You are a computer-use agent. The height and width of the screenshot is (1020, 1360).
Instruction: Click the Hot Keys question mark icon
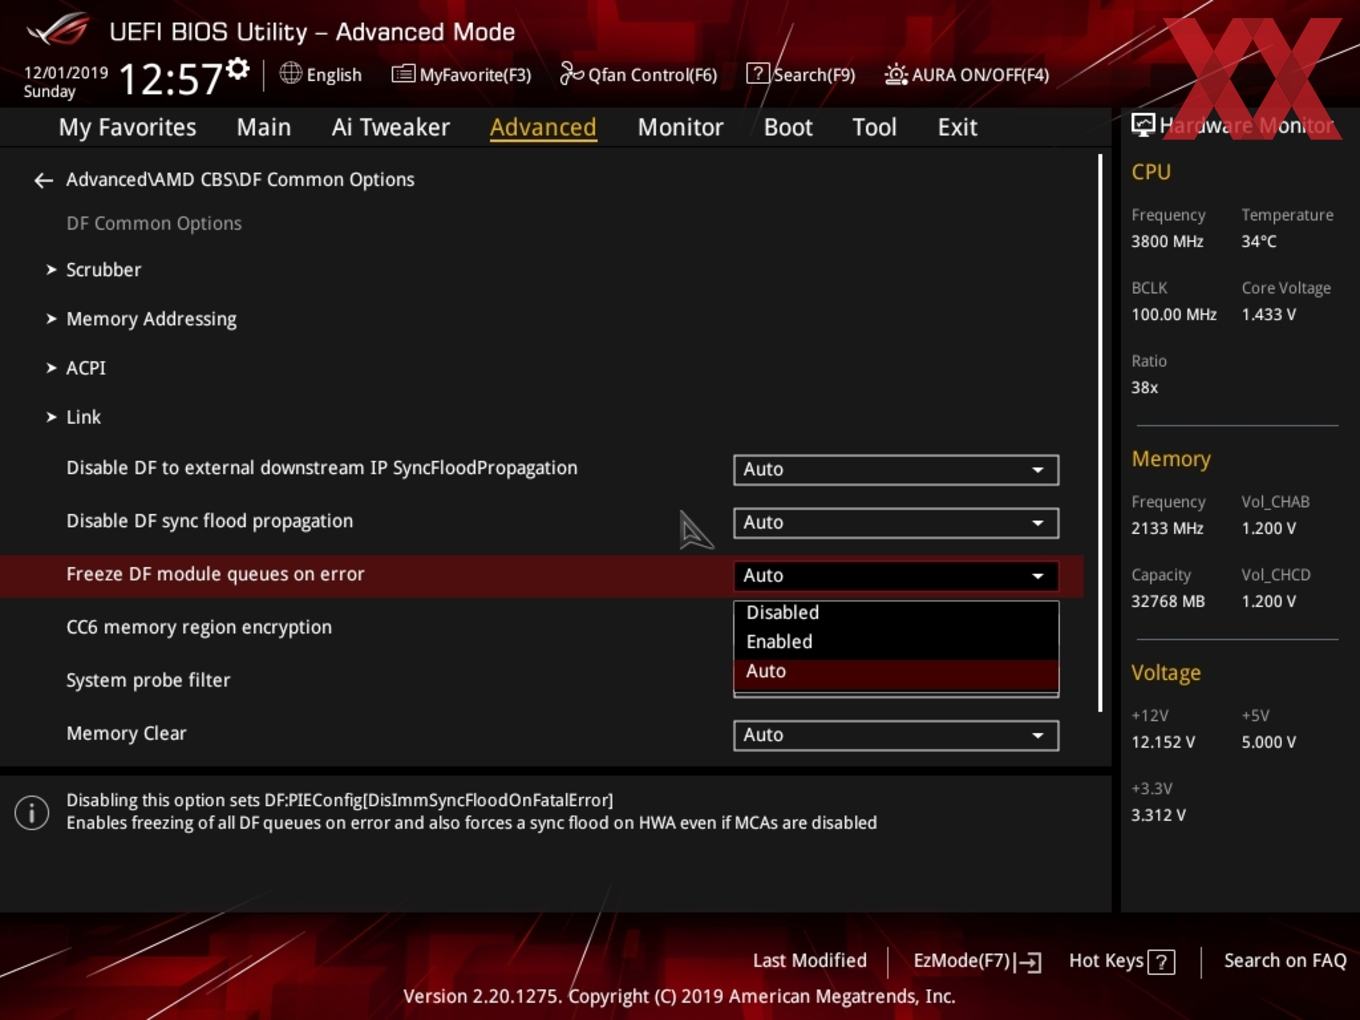1161,962
